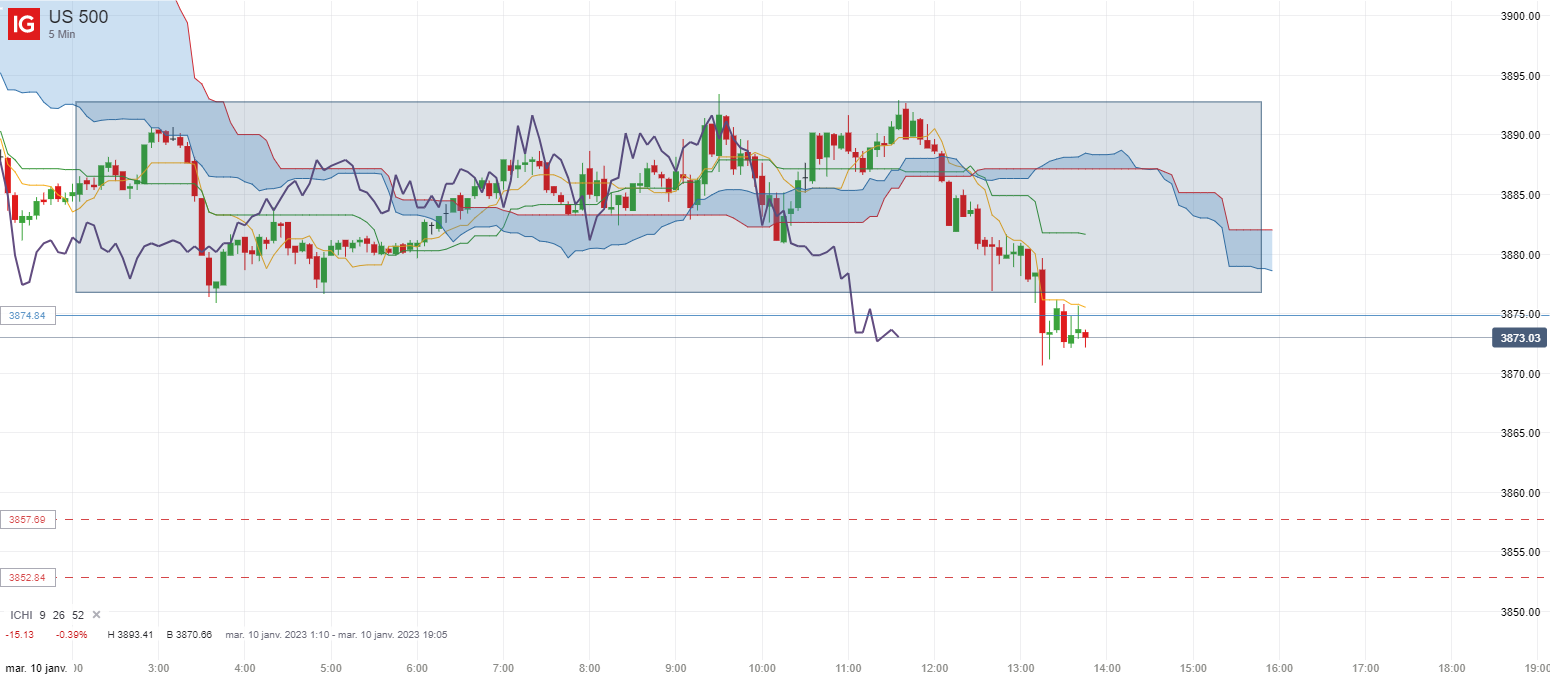Image resolution: width=1550 pixels, height=677 pixels.
Task: Click the 3900.00 price axis label
Action: 1520,16
